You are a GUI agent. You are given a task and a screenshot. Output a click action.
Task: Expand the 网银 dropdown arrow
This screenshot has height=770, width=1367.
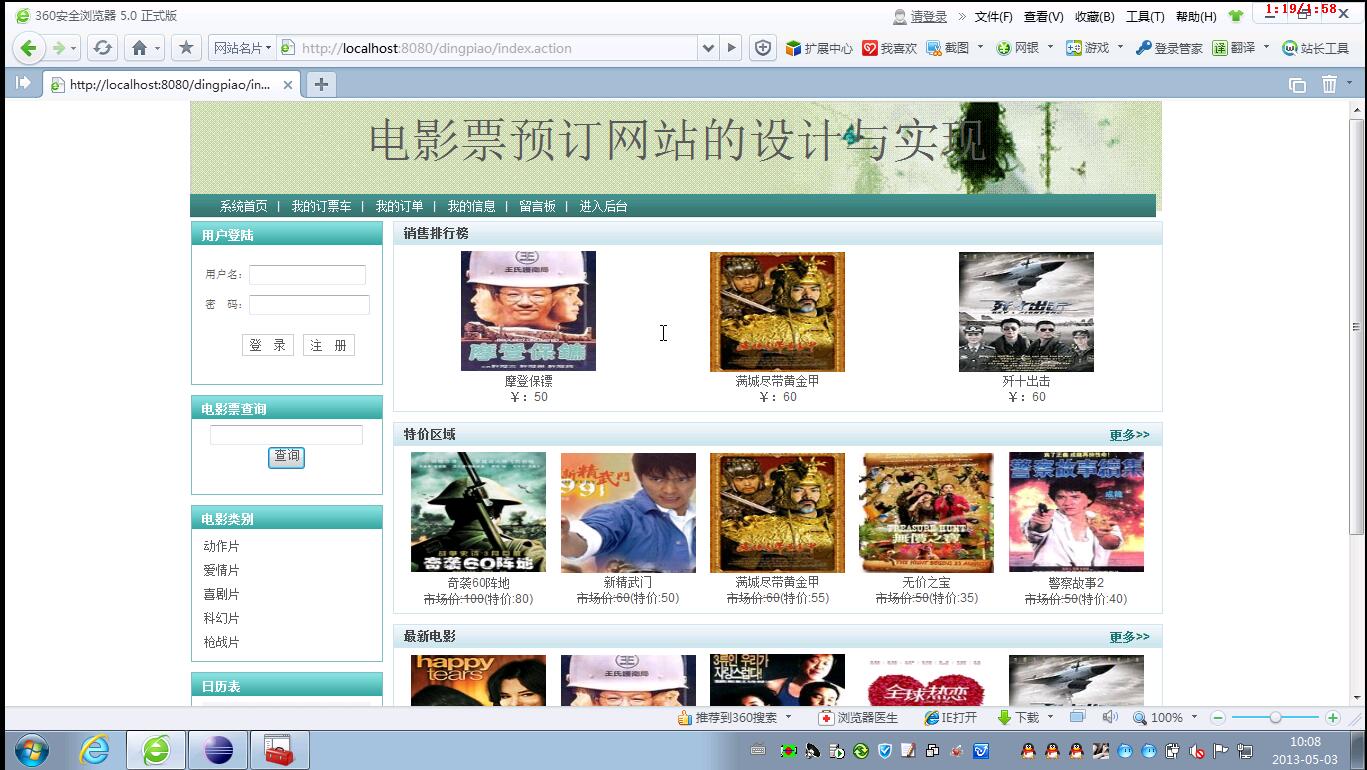[1050, 47]
